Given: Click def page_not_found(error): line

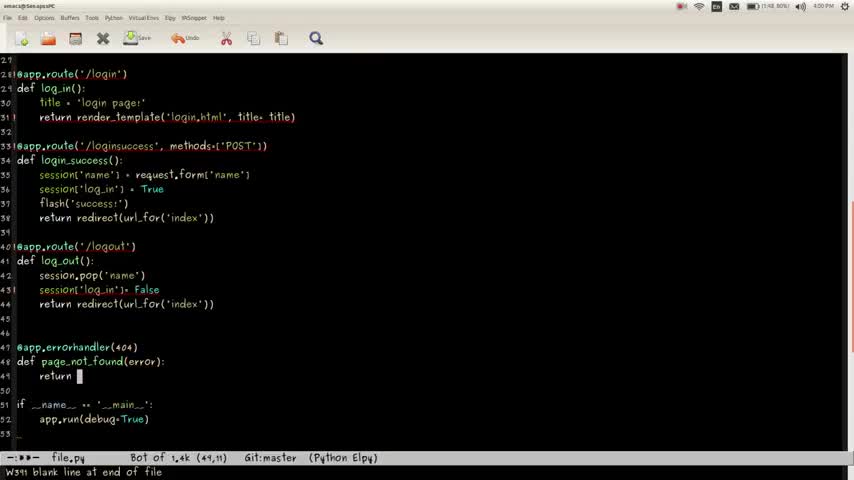Looking at the screenshot, I should [90, 362].
